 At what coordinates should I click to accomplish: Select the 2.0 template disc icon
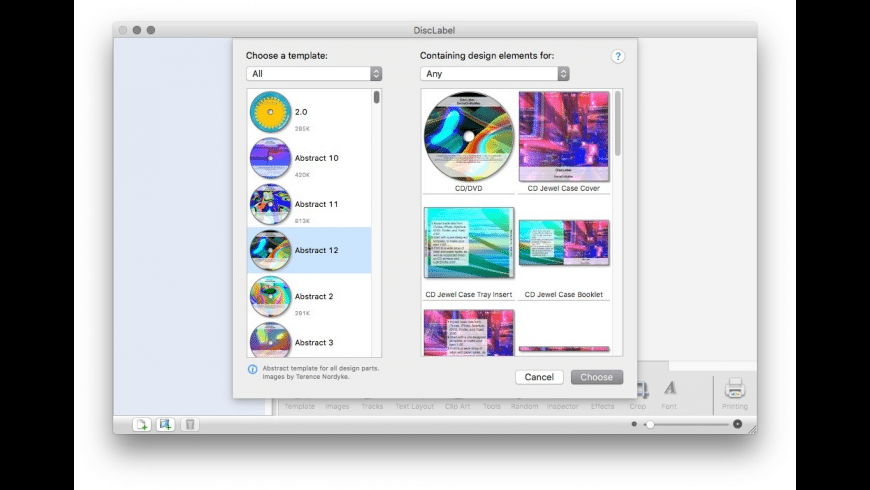pos(270,112)
